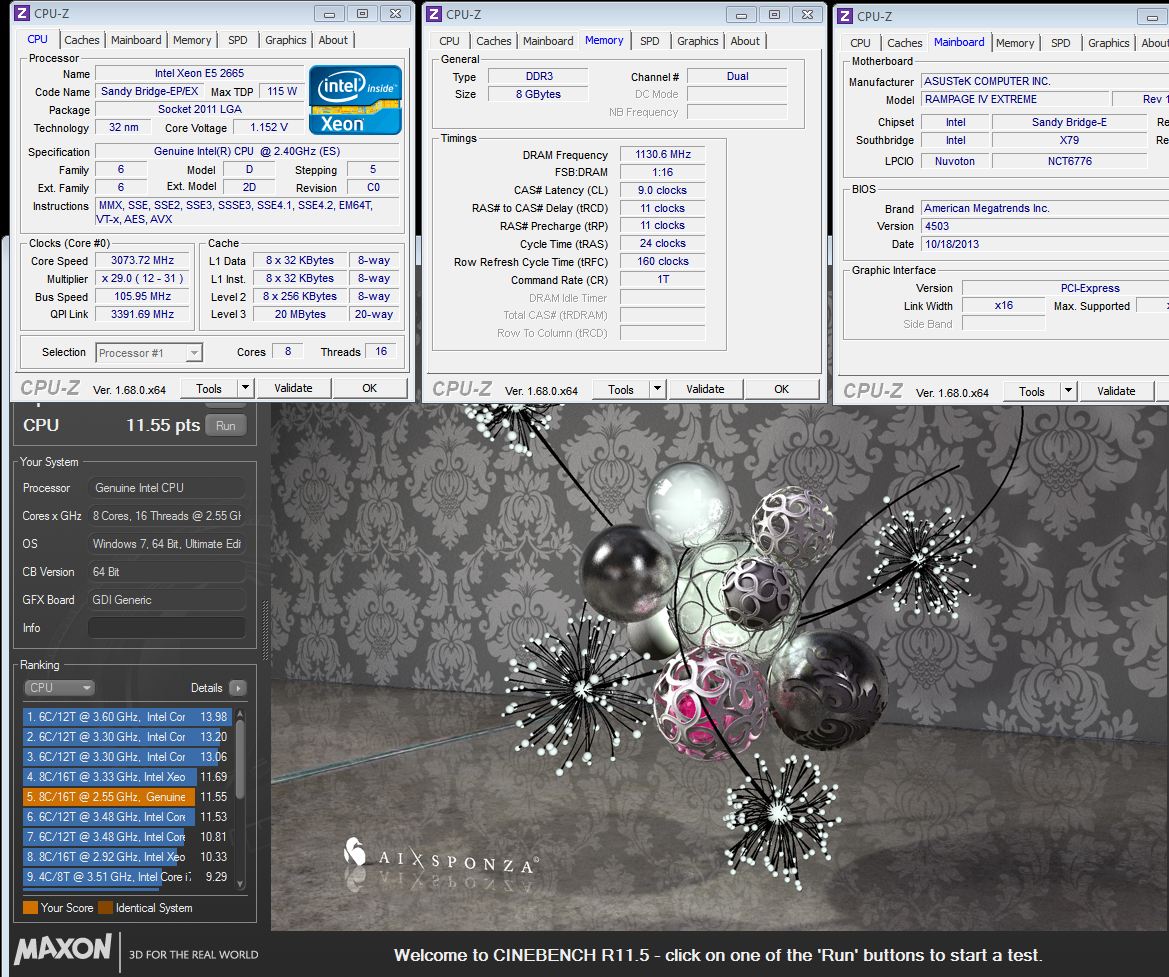Image resolution: width=1169 pixels, height=977 pixels.
Task: Click Validate in left CPU-Z window
Action: (293, 388)
